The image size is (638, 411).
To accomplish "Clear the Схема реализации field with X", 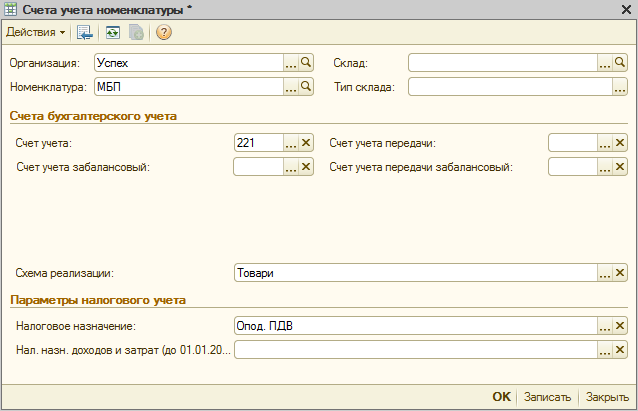I will [x=620, y=273].
